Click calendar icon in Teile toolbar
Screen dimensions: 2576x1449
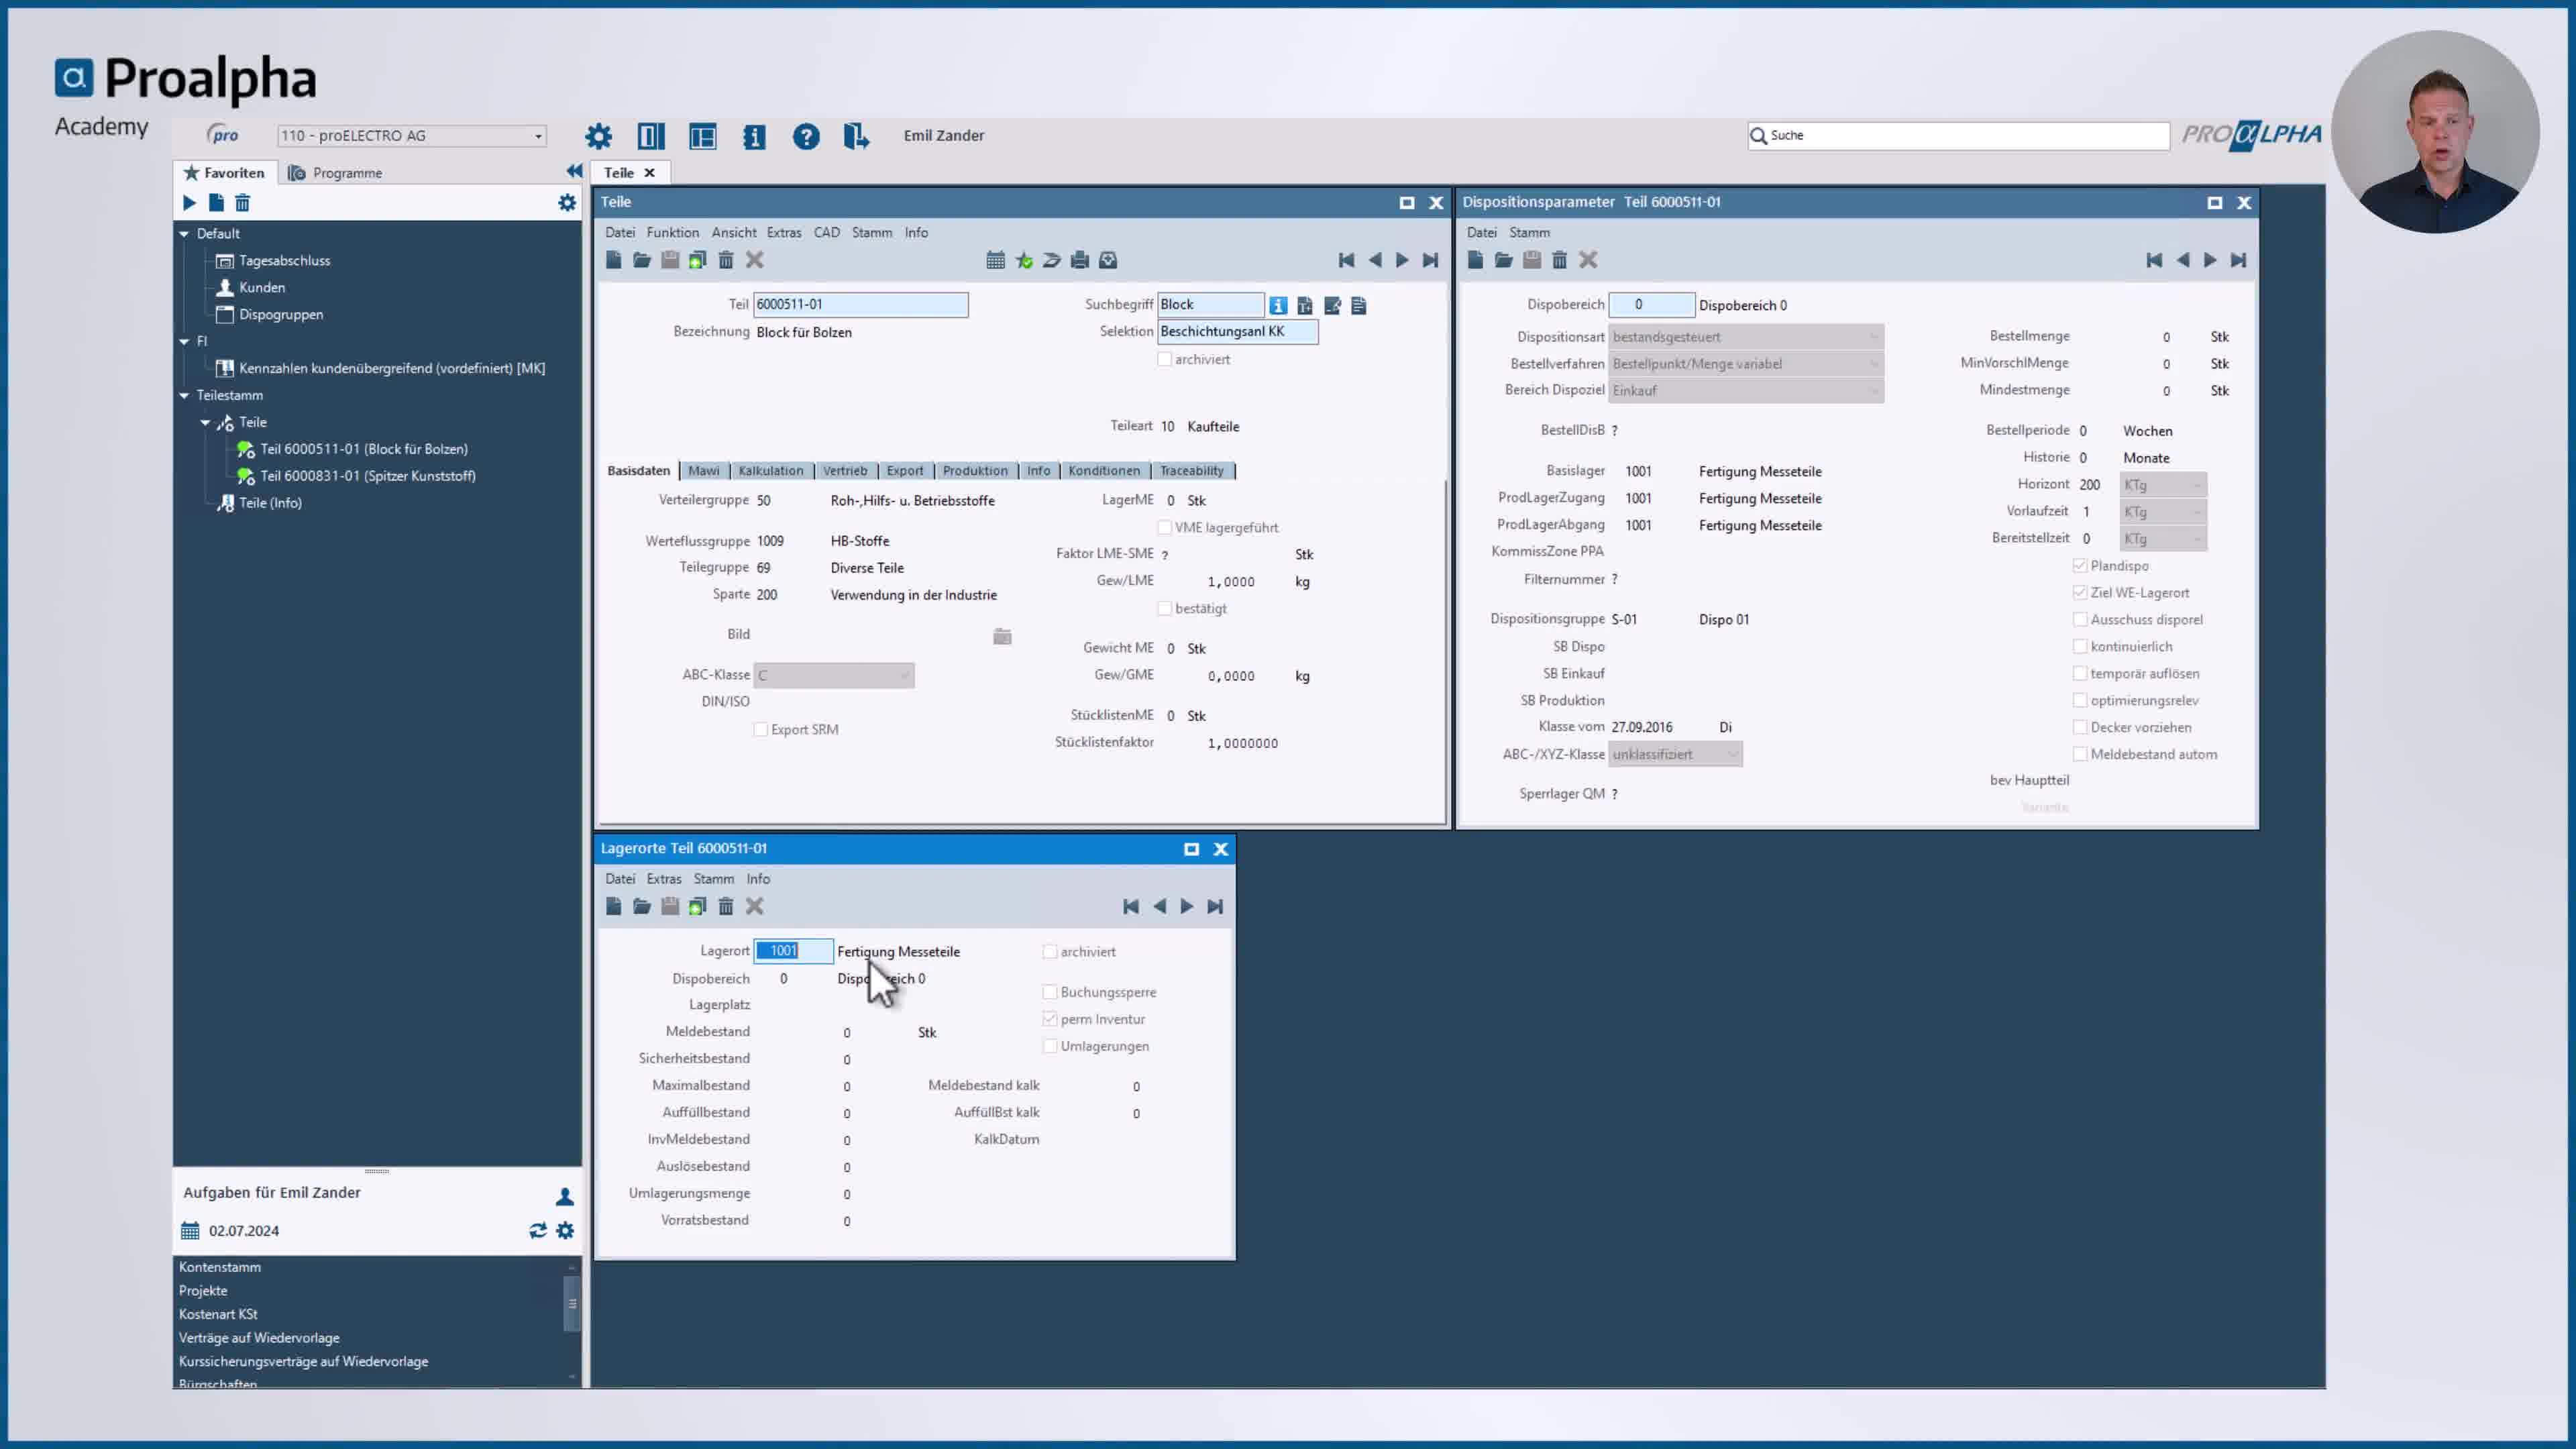995,260
